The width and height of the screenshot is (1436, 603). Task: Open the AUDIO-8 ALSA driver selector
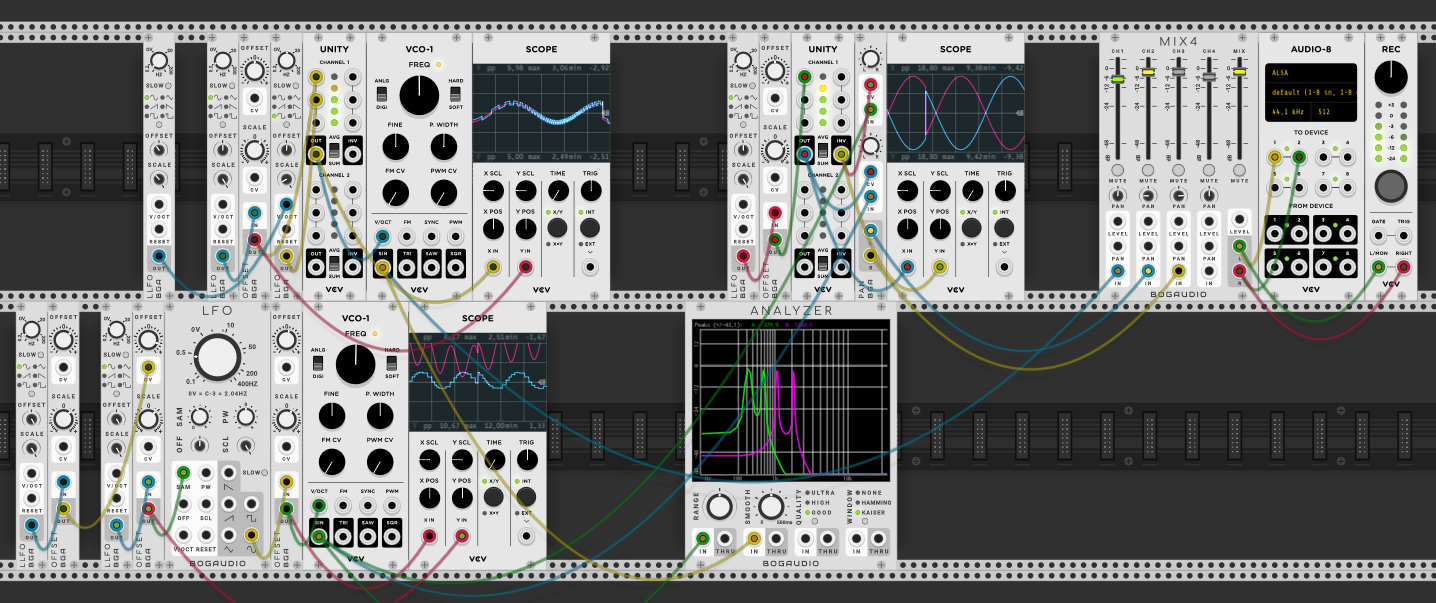point(1311,73)
